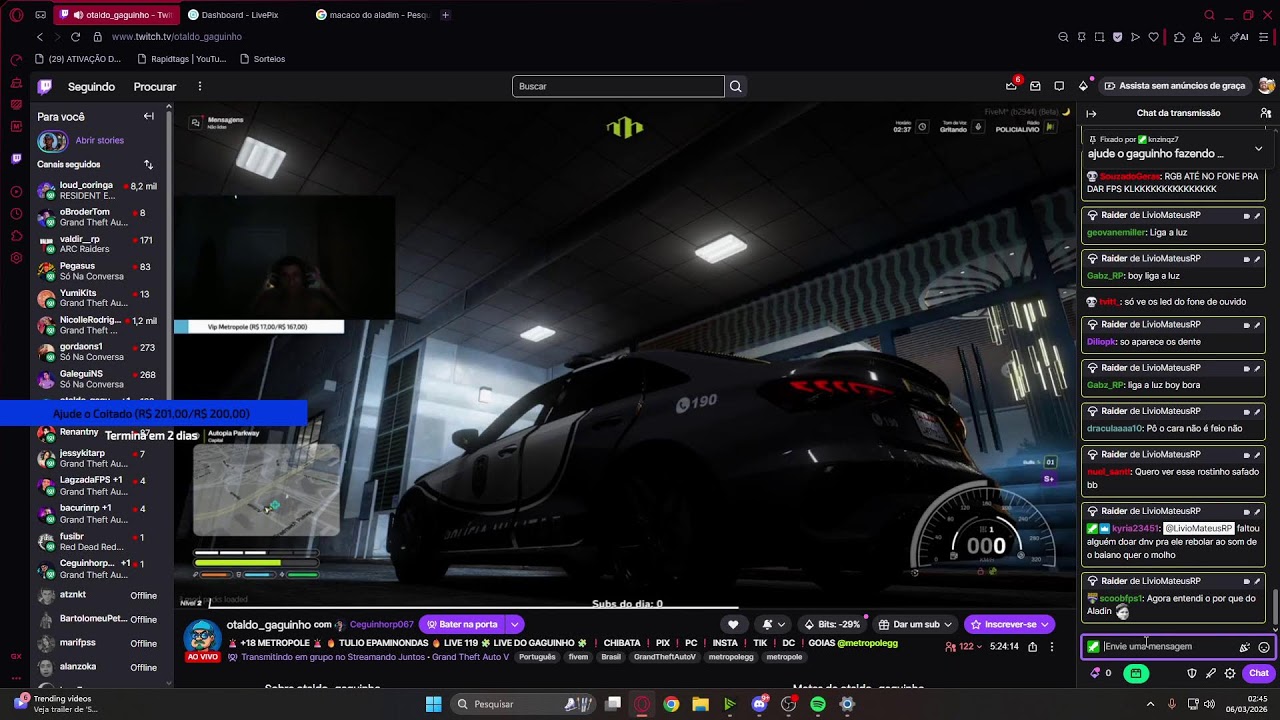Send message with the purple Chat button
Screen dimensions: 1280x720
pos(1258,673)
